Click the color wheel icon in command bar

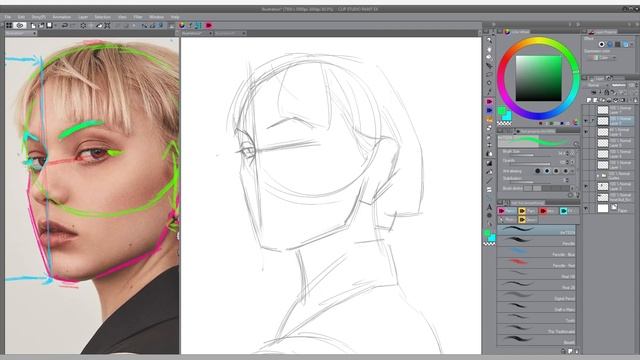tap(182, 25)
